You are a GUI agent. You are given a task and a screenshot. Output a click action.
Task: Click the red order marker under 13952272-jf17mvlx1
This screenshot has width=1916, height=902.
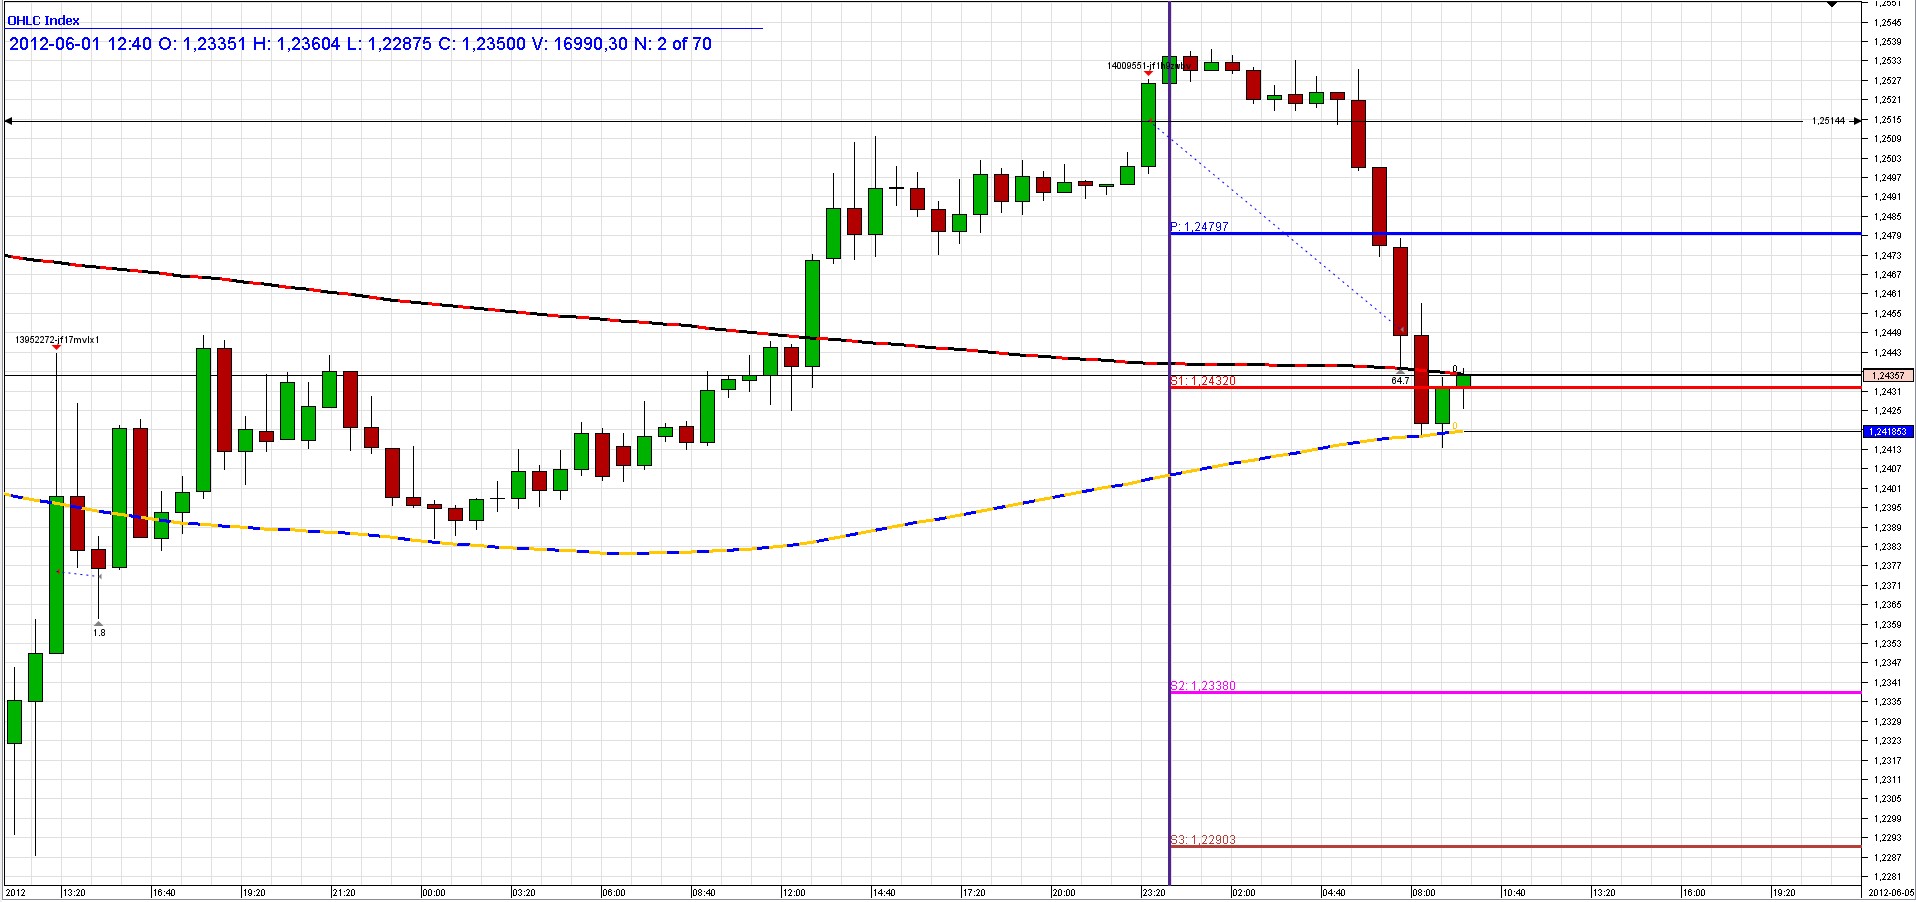pyautogui.click(x=56, y=347)
